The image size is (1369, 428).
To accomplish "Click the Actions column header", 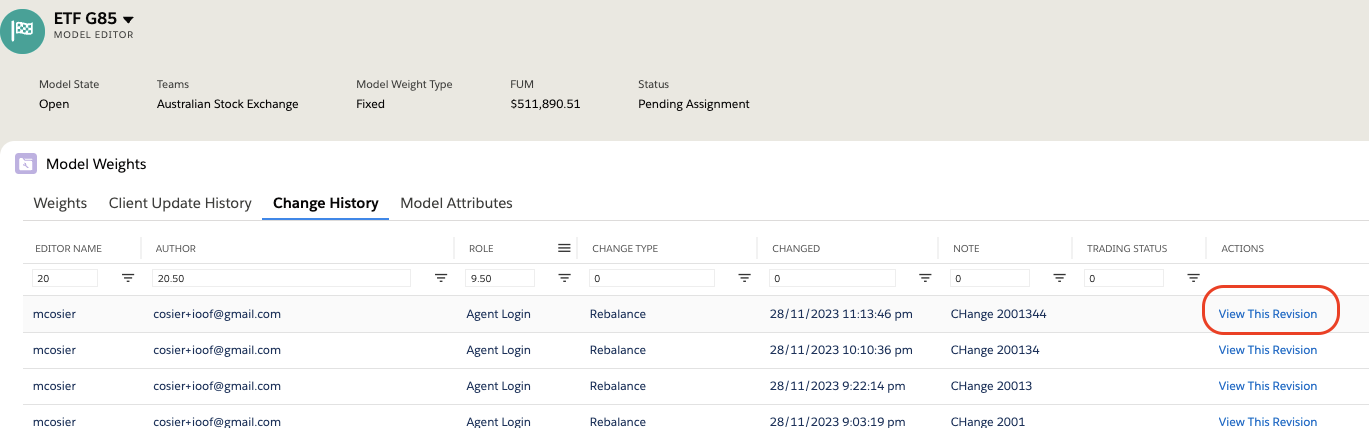I will point(1242,249).
